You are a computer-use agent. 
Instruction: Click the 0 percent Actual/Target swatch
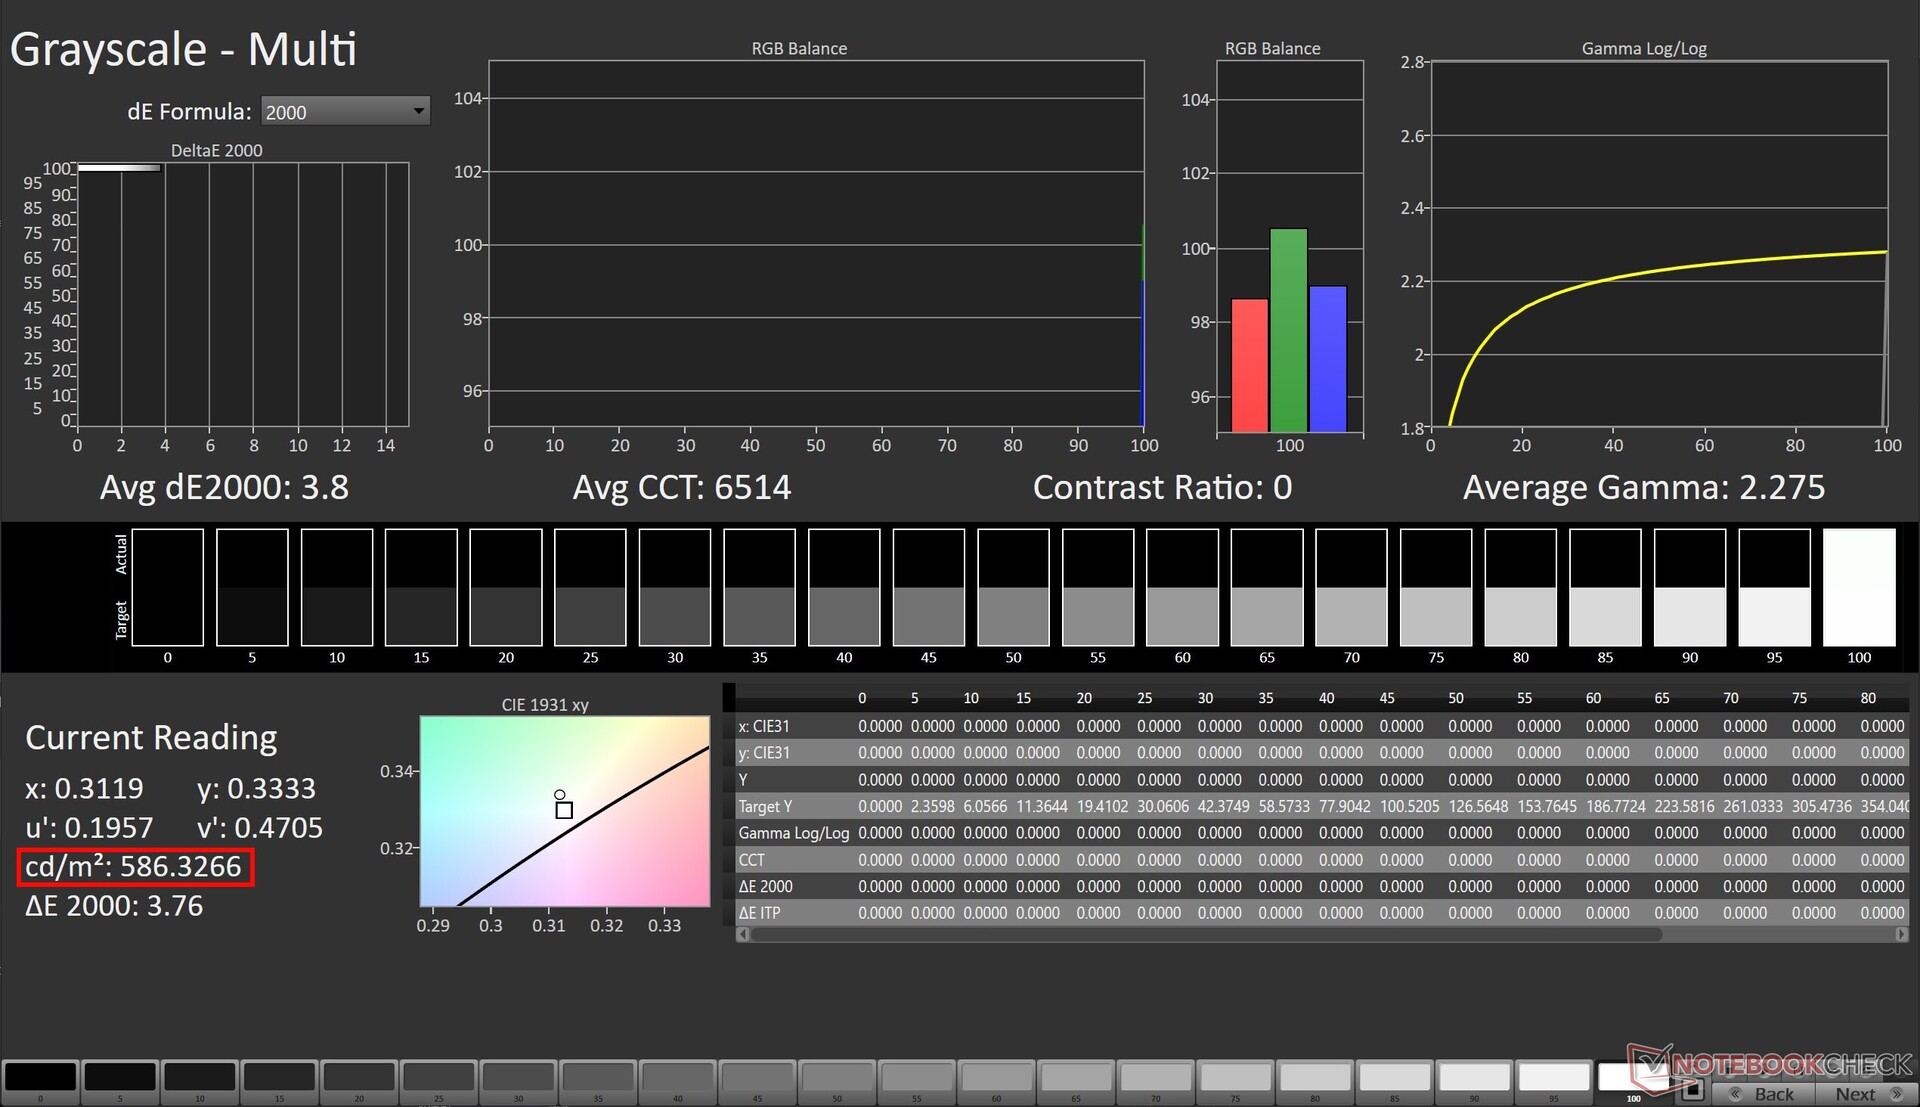[167, 587]
